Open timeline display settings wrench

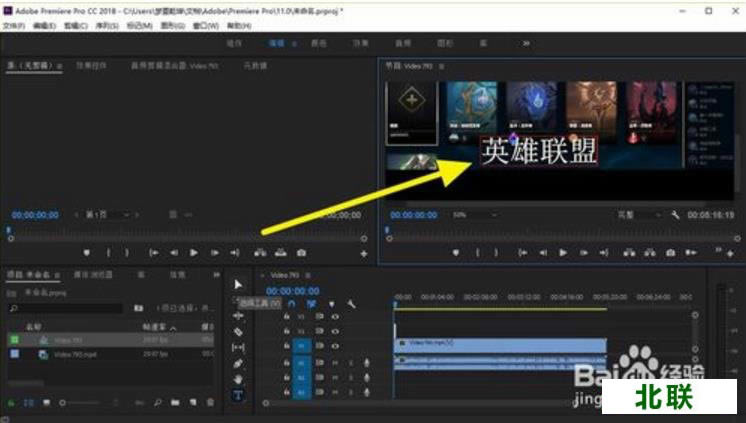(352, 304)
